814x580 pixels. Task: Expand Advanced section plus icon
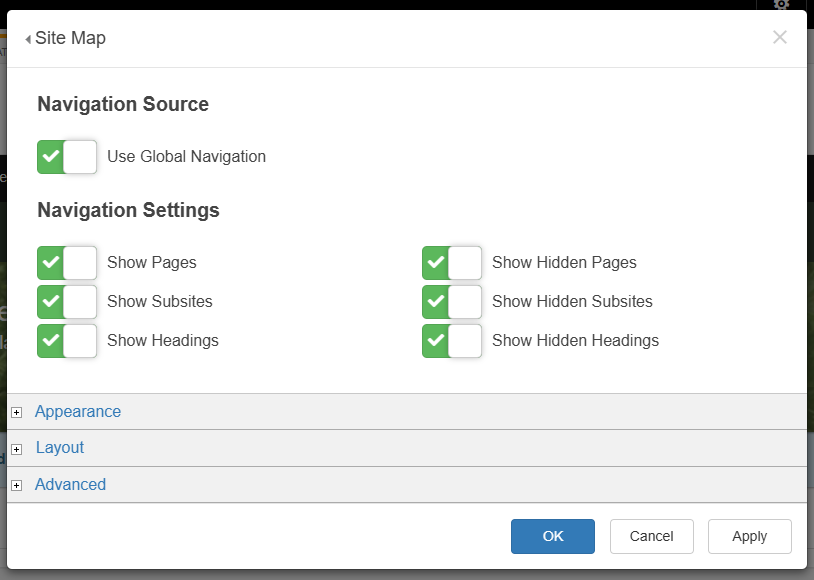pos(17,485)
